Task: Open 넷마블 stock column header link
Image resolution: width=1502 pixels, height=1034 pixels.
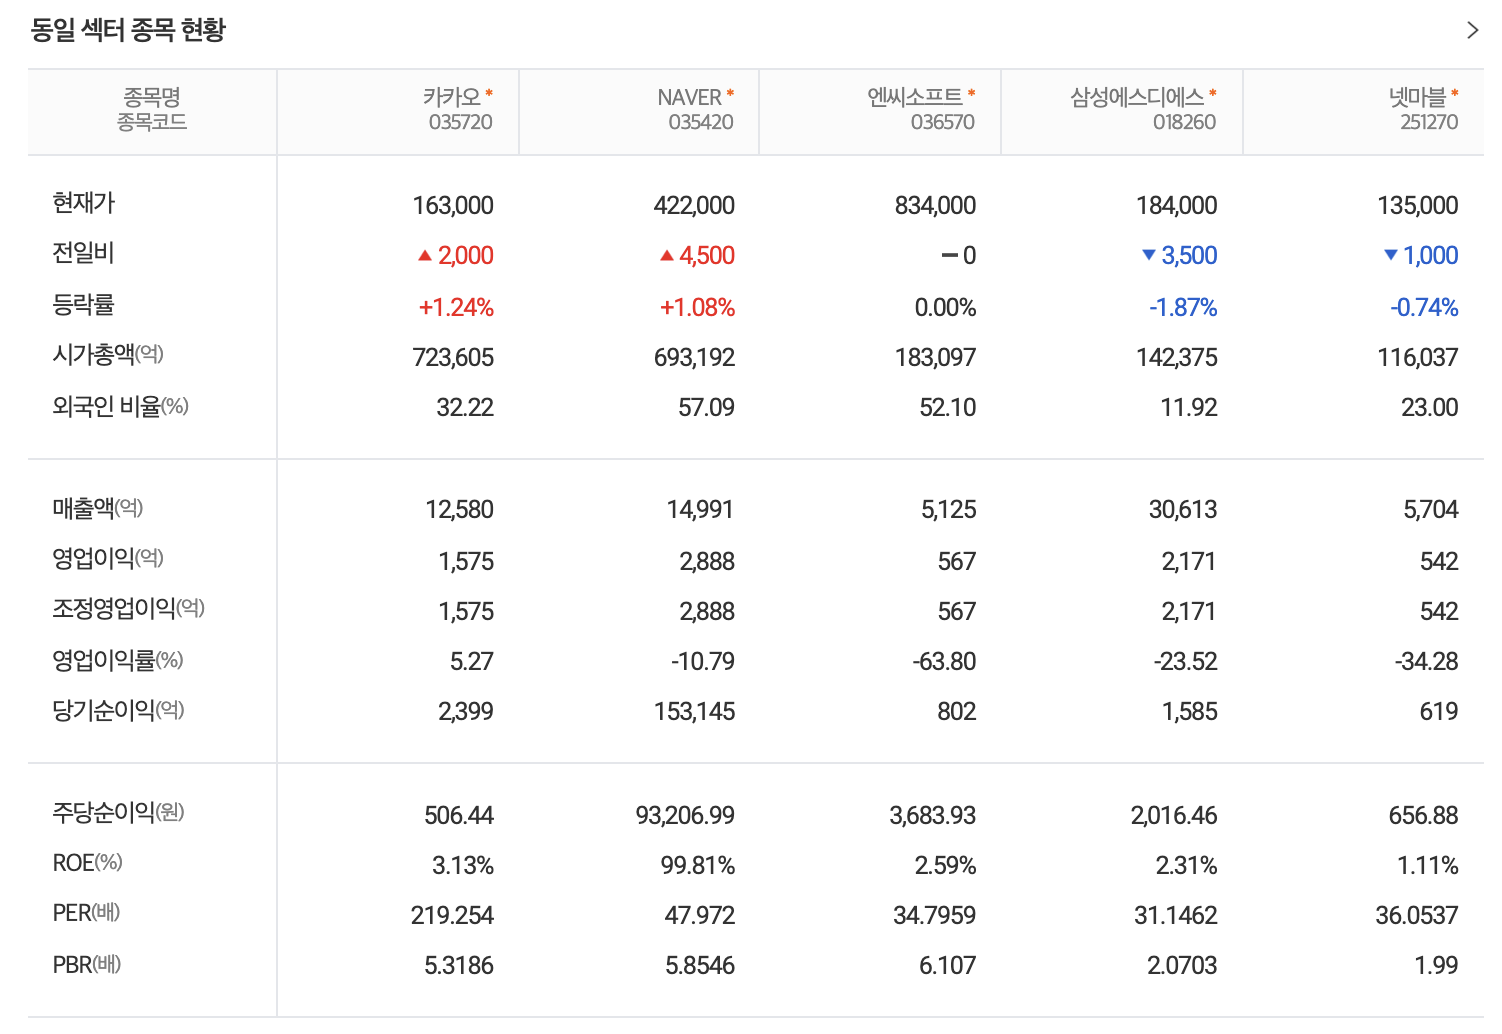Action: pyautogui.click(x=1417, y=97)
